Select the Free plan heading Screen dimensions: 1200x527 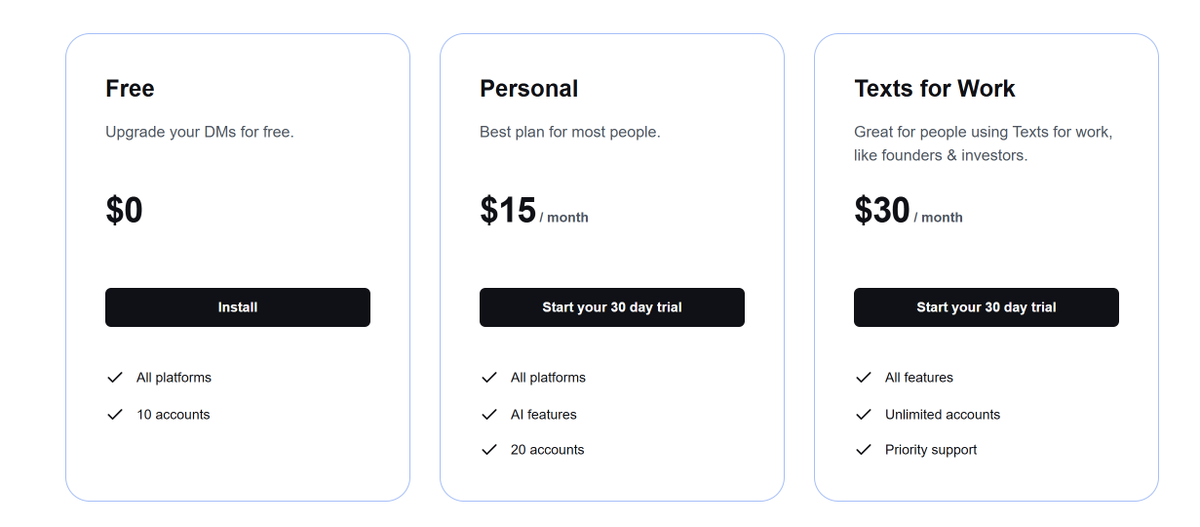click(x=130, y=89)
